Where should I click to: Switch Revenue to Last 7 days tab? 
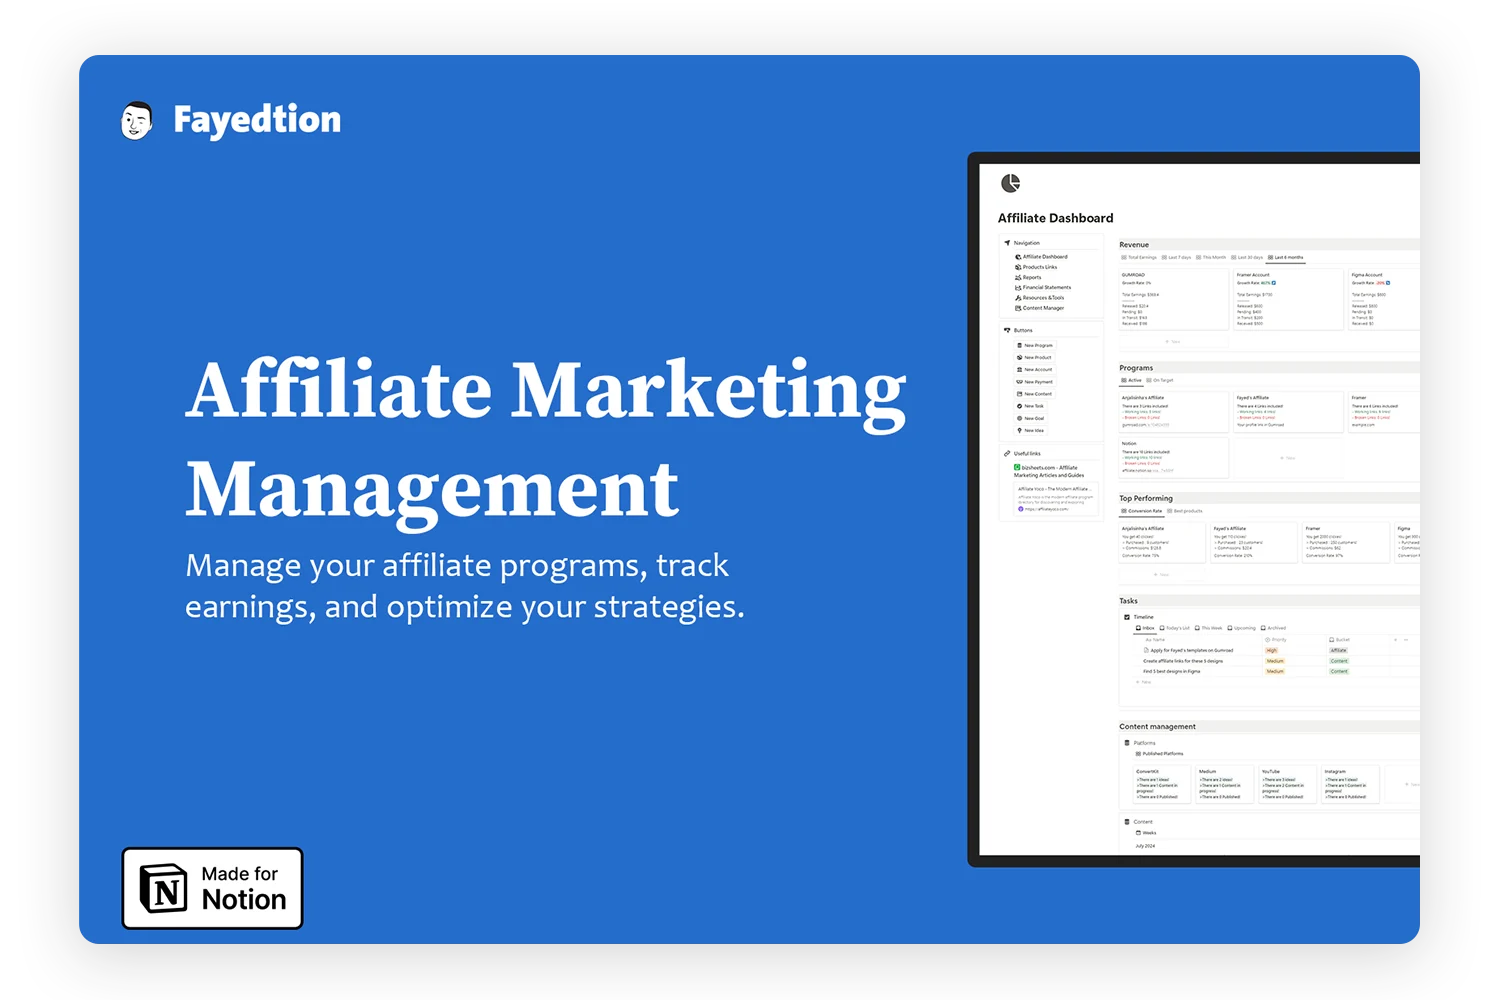point(1176,257)
